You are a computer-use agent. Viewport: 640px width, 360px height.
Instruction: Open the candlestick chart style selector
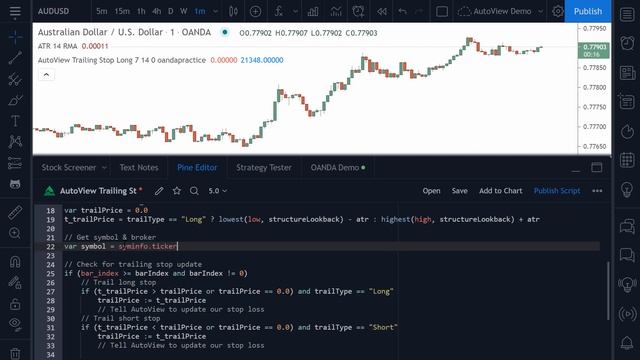(233, 11)
